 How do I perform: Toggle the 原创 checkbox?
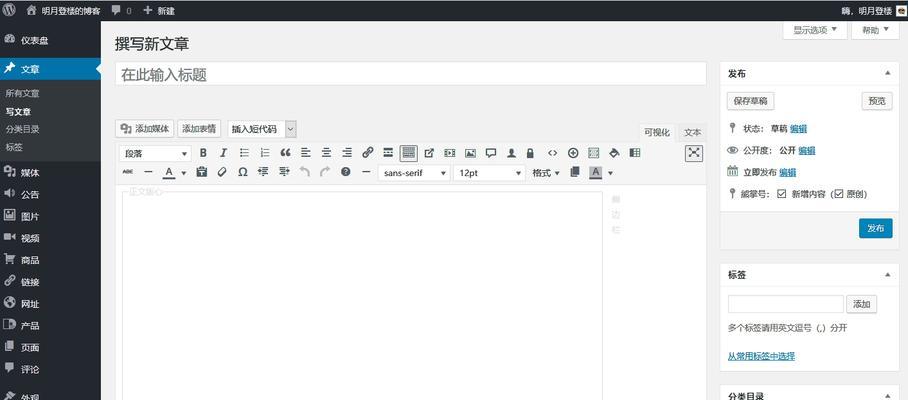point(839,194)
